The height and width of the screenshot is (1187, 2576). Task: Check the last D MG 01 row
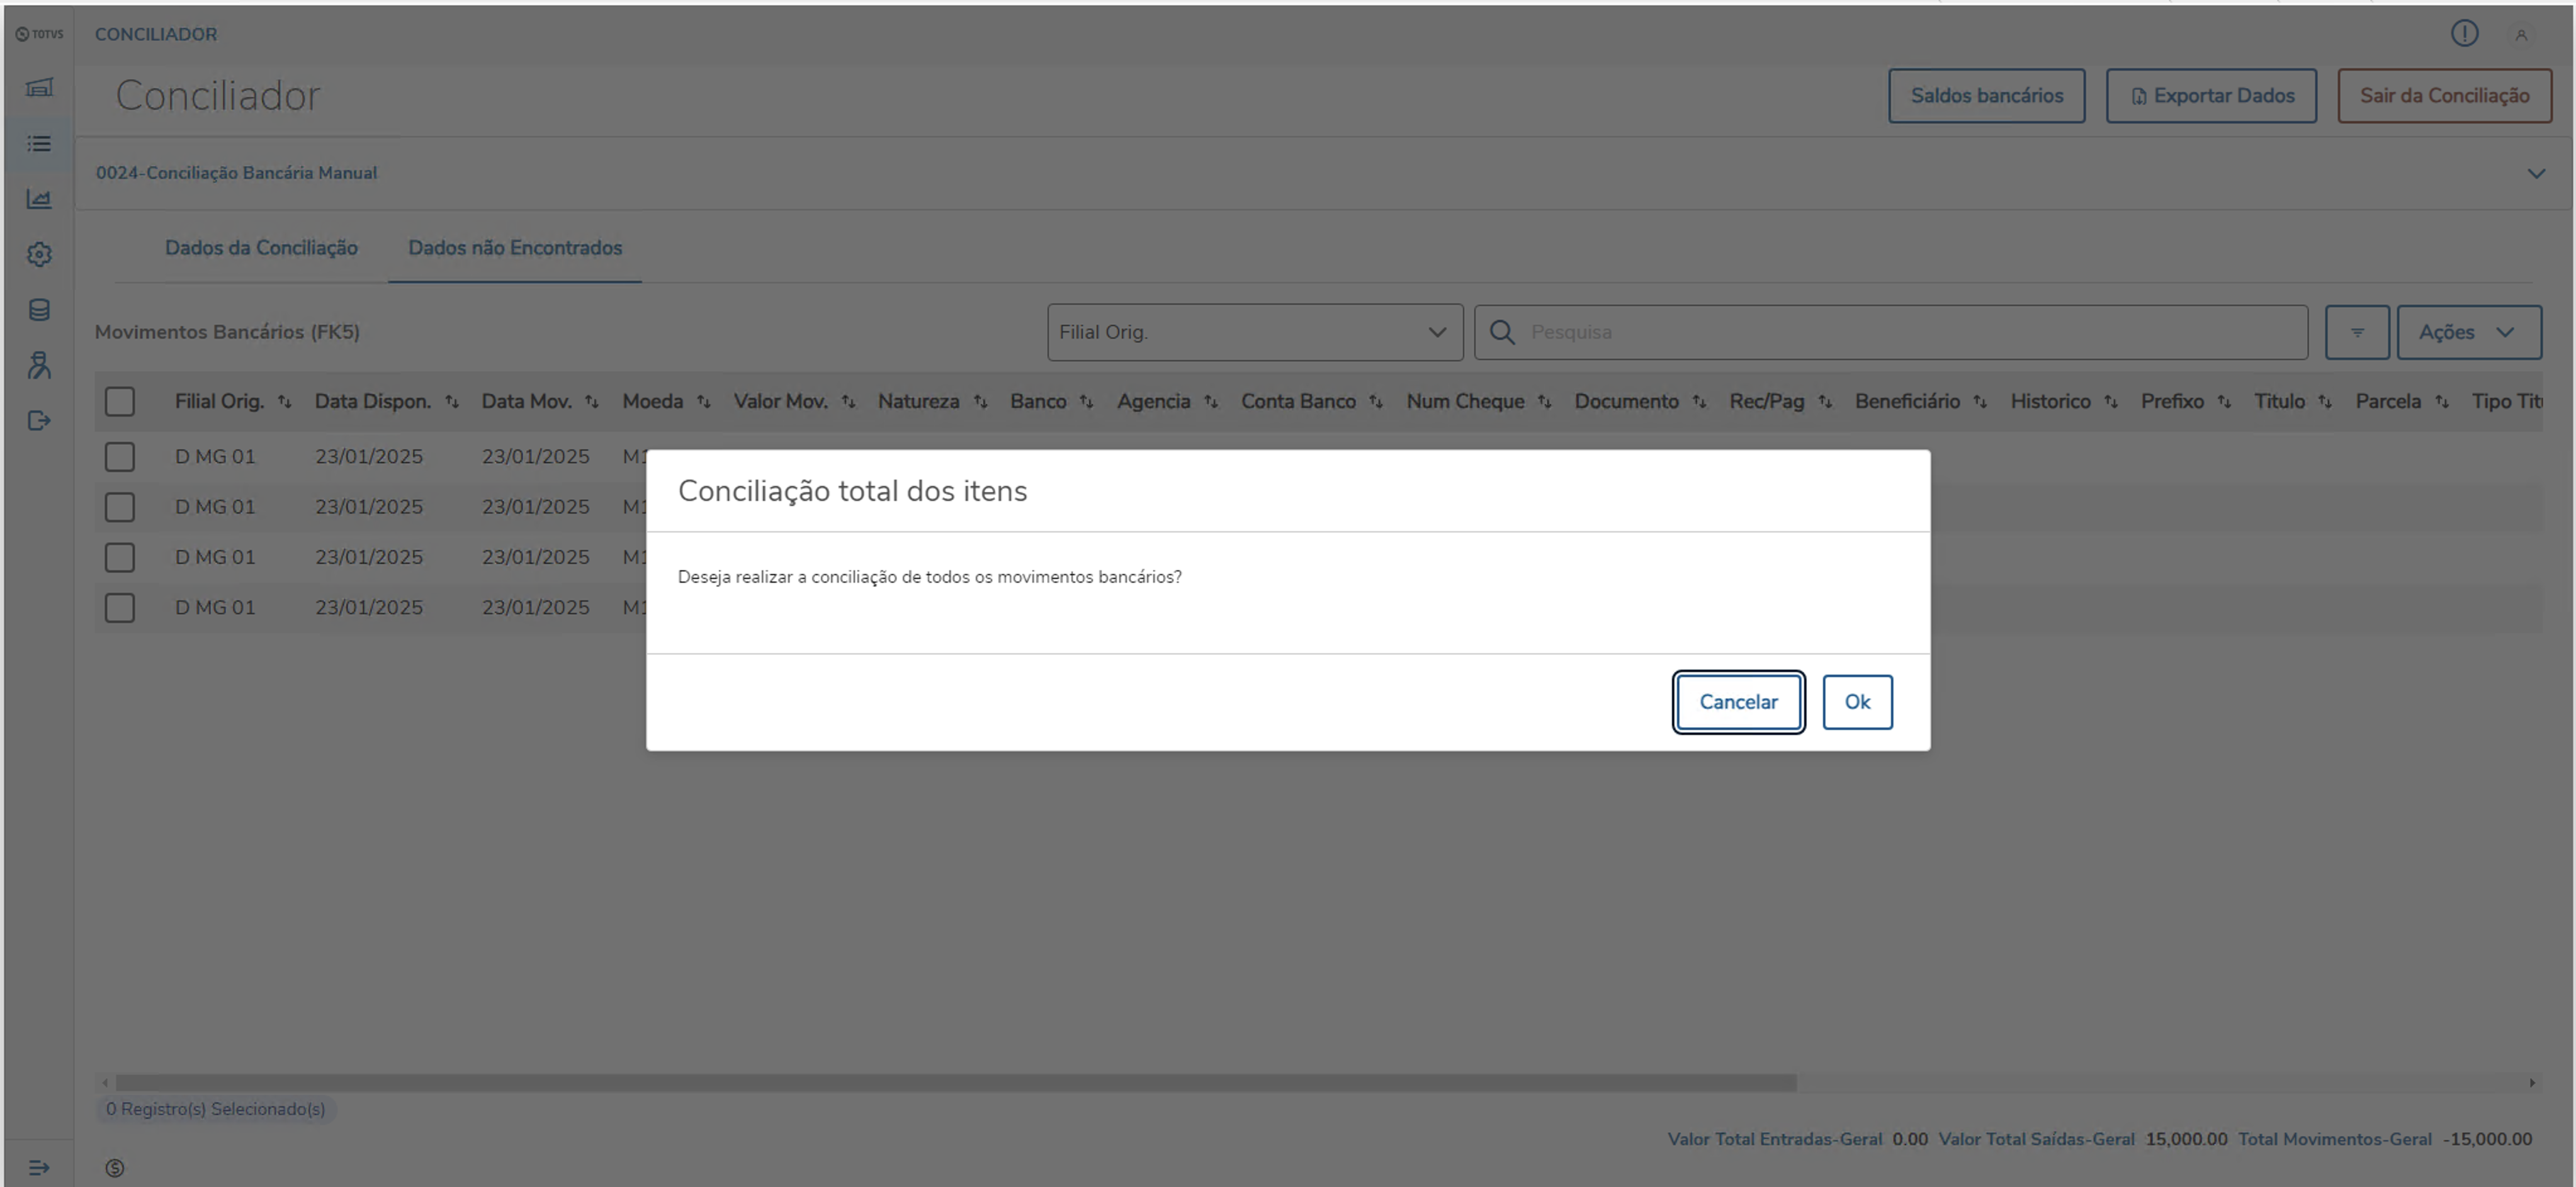(x=120, y=608)
